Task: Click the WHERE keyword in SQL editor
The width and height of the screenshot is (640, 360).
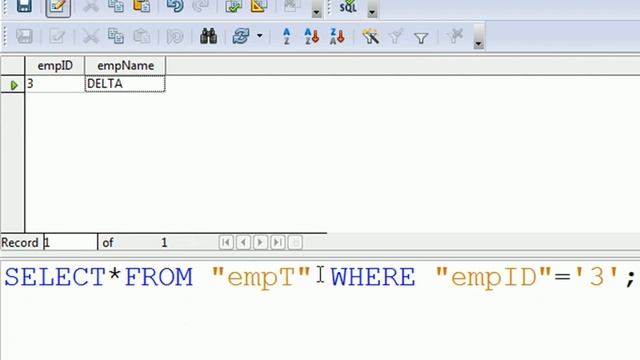Action: (x=373, y=277)
